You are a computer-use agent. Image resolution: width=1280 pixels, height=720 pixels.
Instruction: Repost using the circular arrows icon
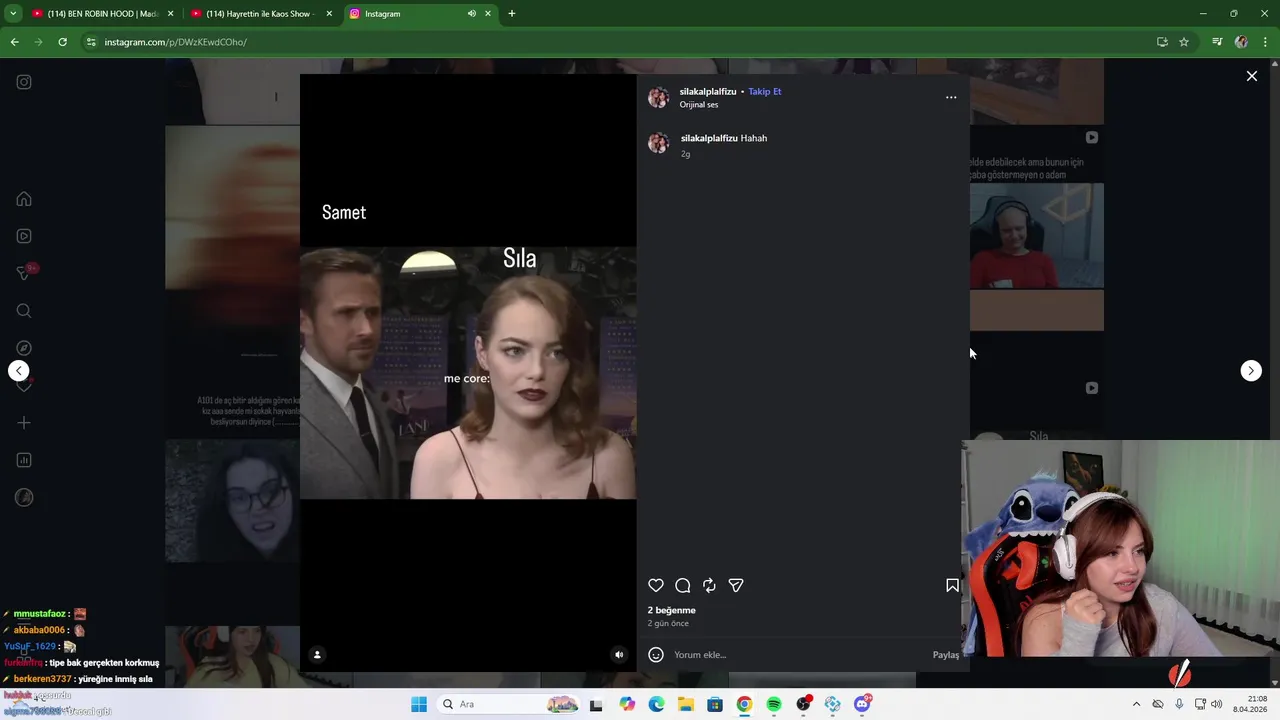709,586
